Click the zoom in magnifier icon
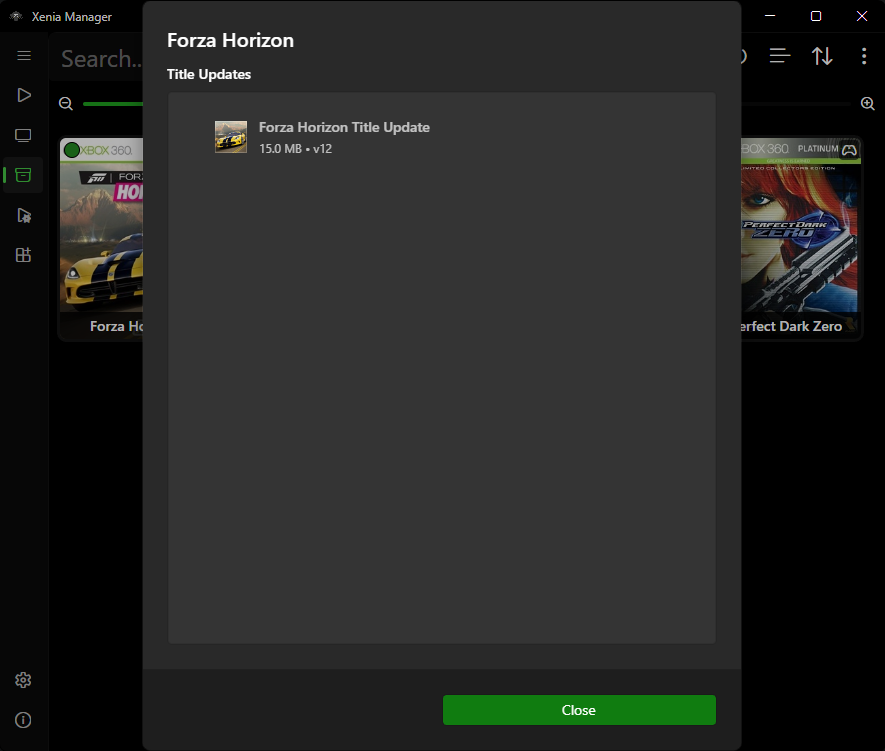The width and height of the screenshot is (885, 751). tap(868, 104)
